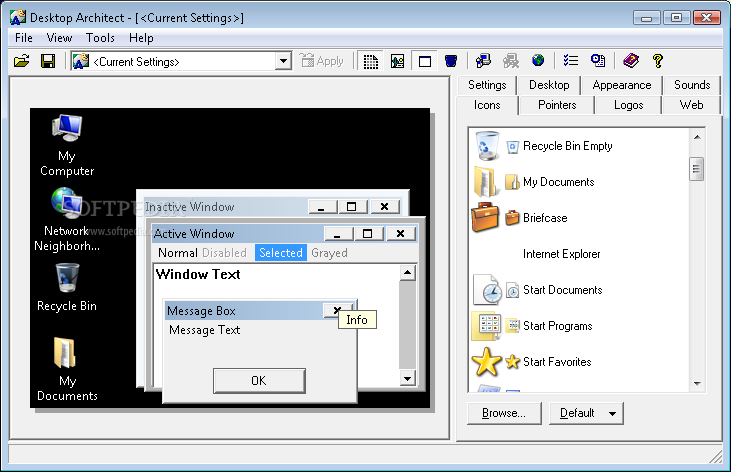
Task: Click Normal menu item in preview window
Action: coord(178,253)
